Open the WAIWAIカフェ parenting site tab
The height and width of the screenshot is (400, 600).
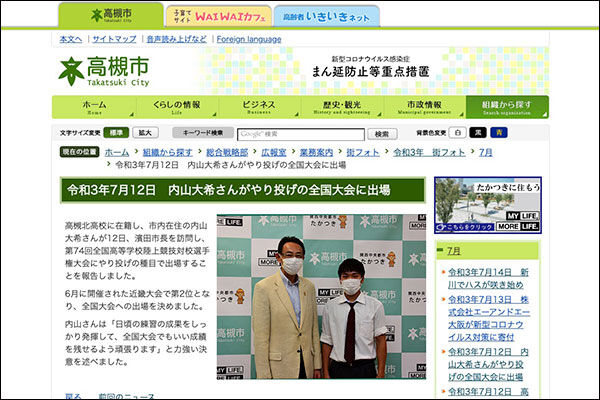219,16
